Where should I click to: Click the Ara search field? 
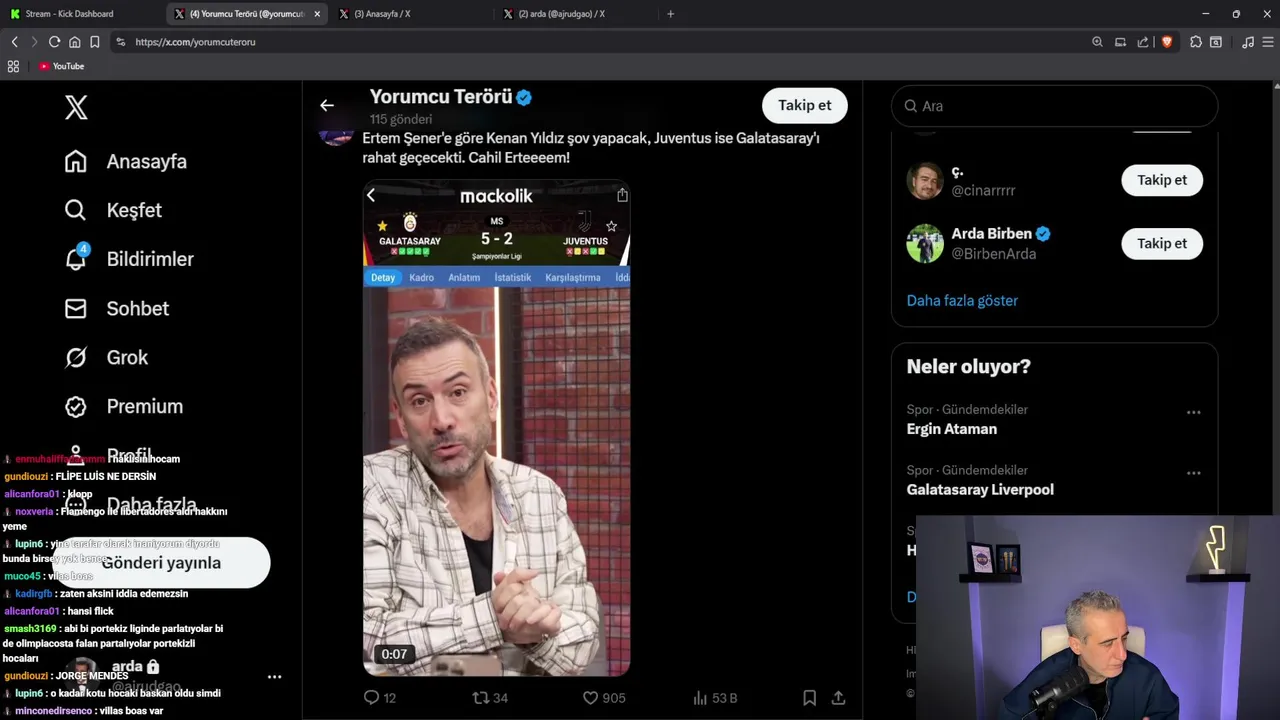1054,106
